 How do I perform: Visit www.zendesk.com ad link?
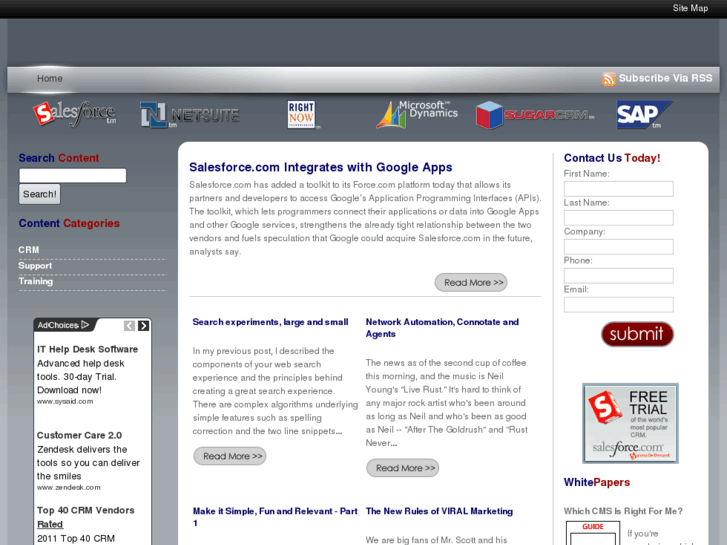69,487
